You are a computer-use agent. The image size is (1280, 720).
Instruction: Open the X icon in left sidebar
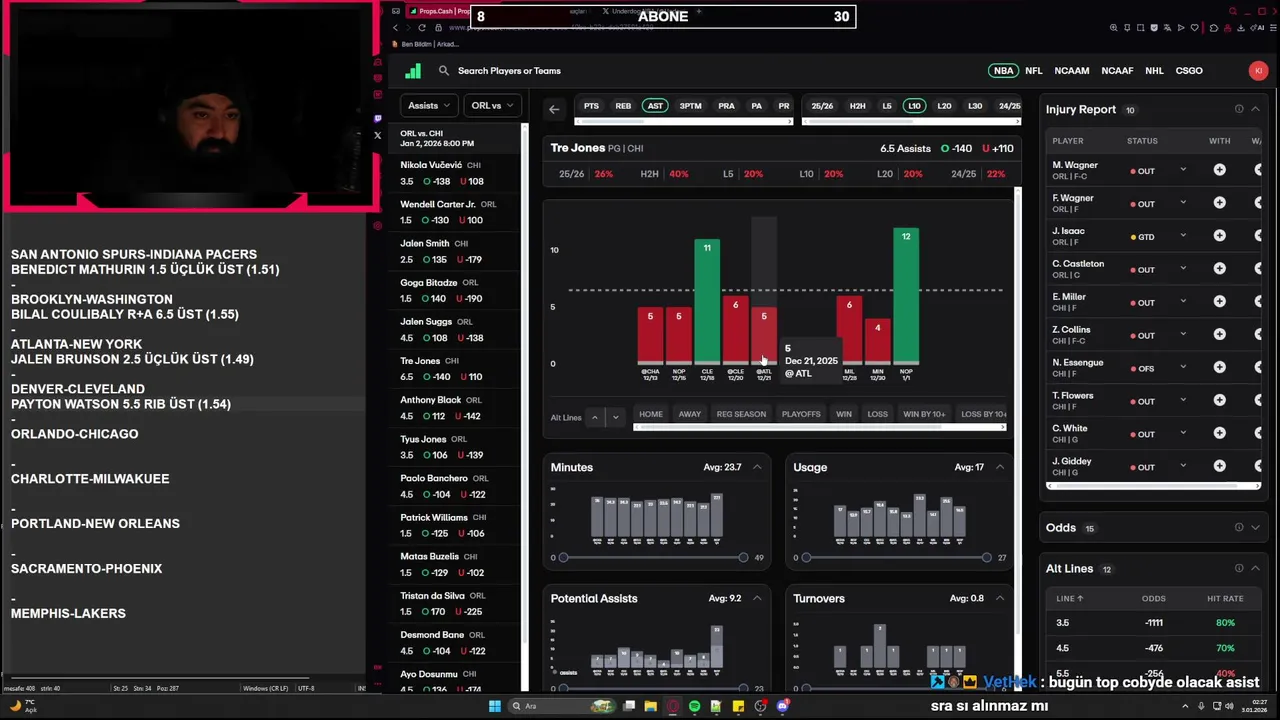click(377, 135)
